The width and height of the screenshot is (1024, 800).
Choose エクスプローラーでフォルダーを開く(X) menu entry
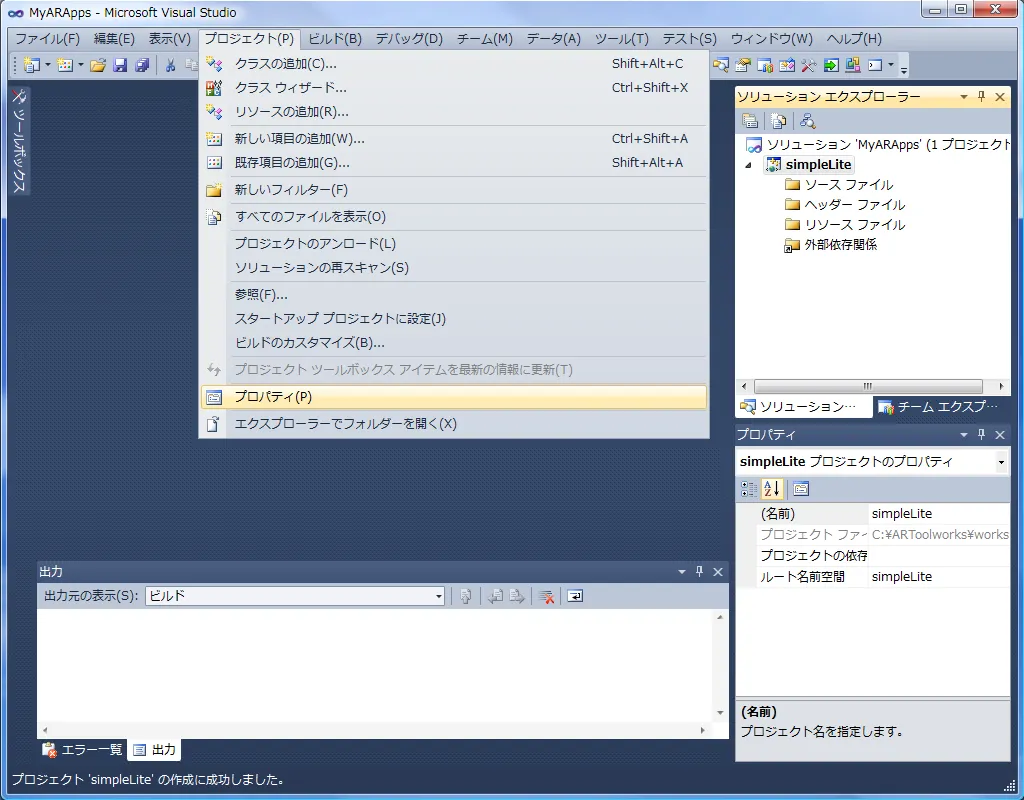click(x=454, y=423)
